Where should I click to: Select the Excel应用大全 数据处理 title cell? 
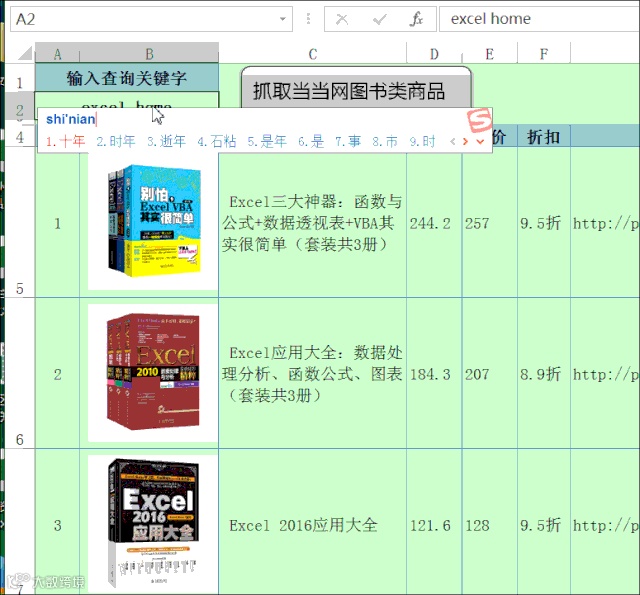pos(313,373)
